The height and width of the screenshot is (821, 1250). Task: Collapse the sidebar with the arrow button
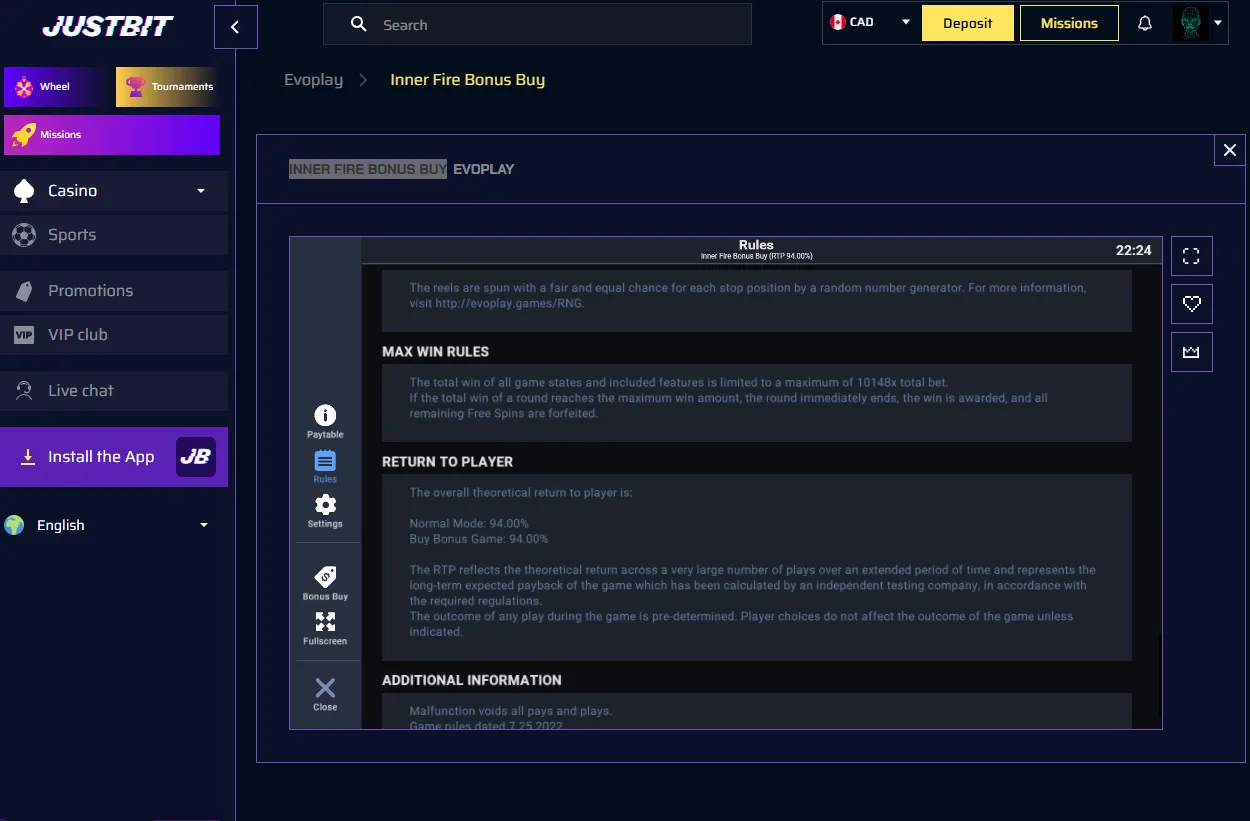click(x=236, y=27)
